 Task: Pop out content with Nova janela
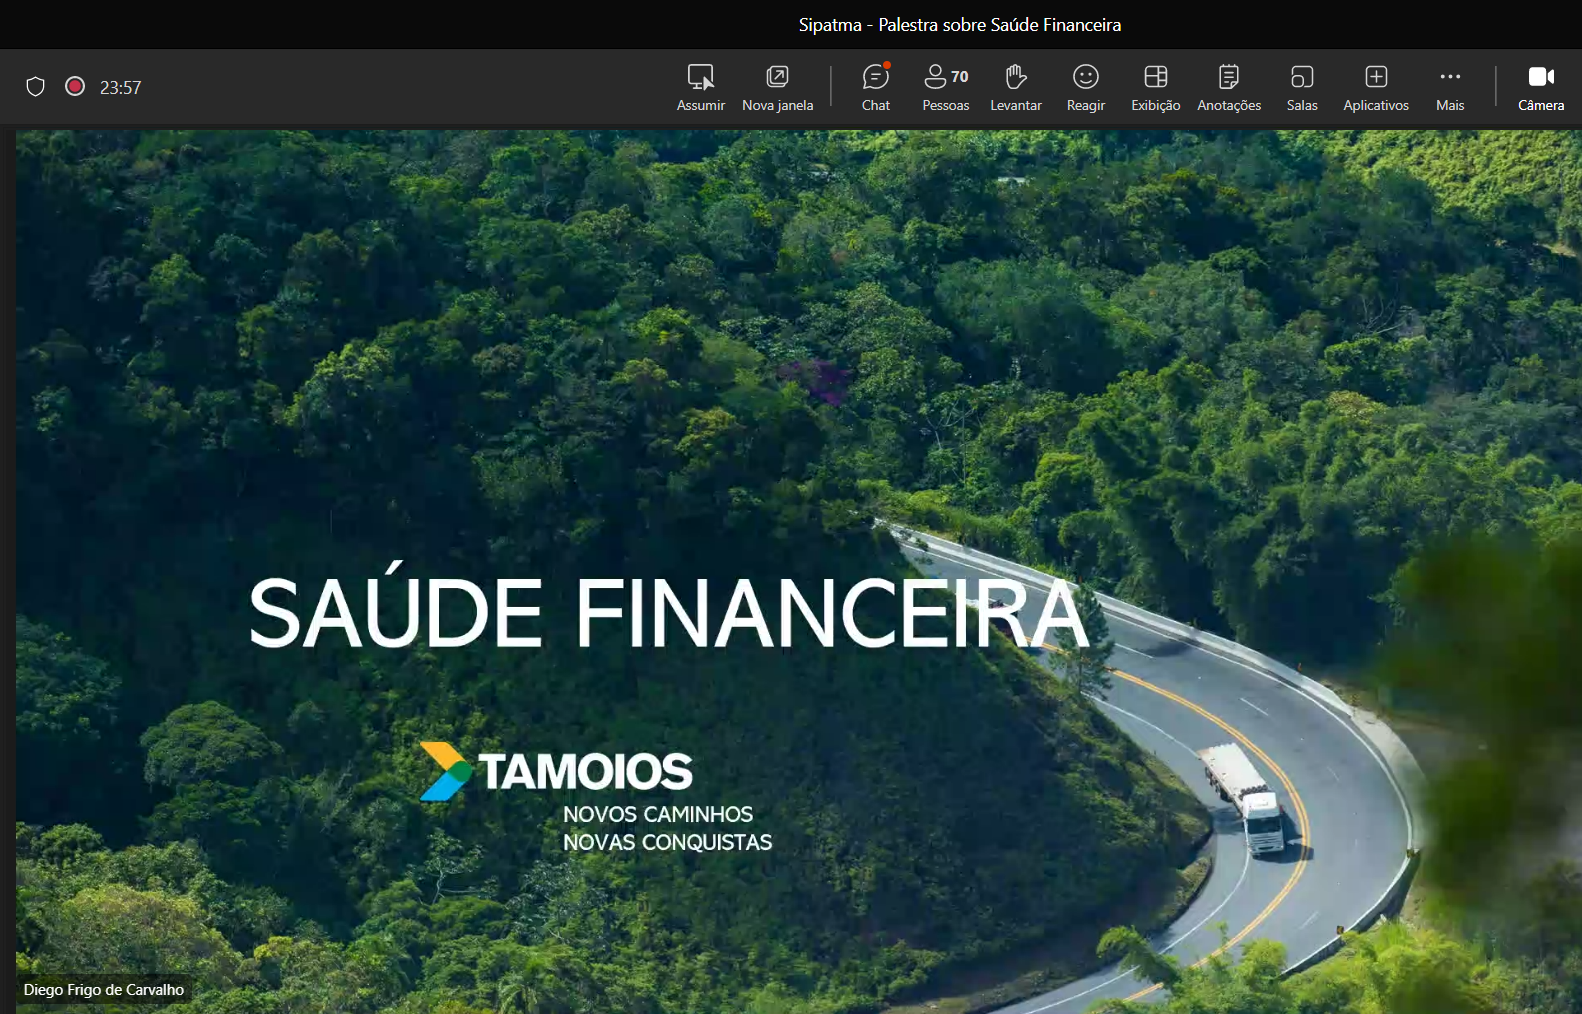click(777, 88)
